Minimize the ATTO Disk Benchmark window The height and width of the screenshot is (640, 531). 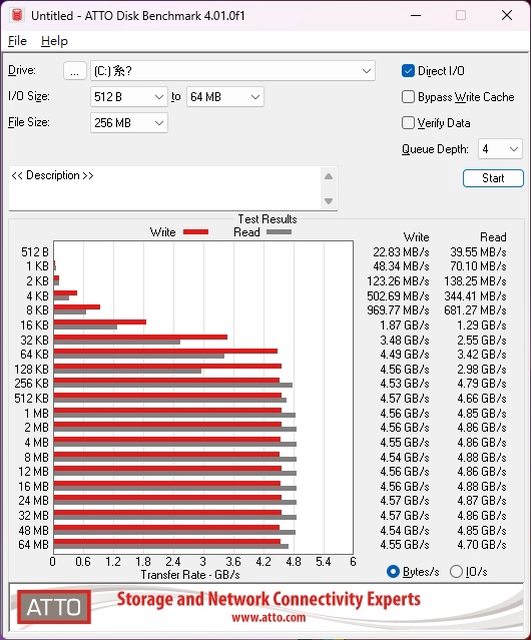coord(416,16)
